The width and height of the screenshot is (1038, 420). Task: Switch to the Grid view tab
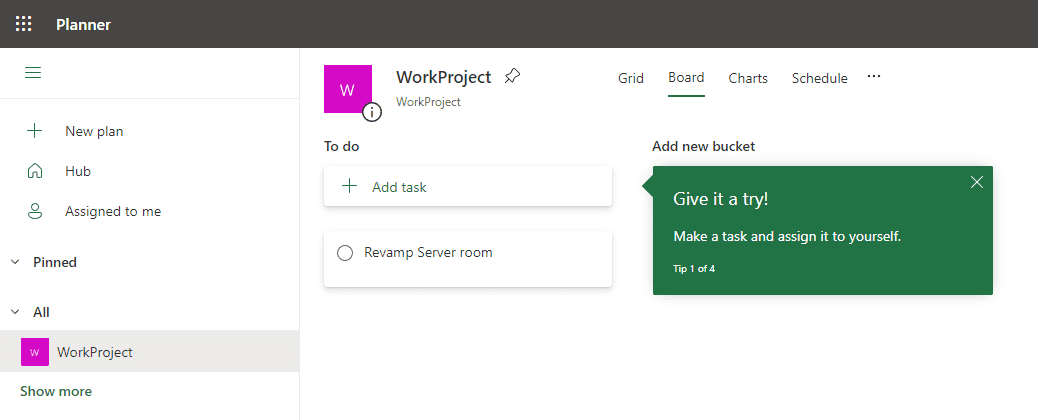631,78
